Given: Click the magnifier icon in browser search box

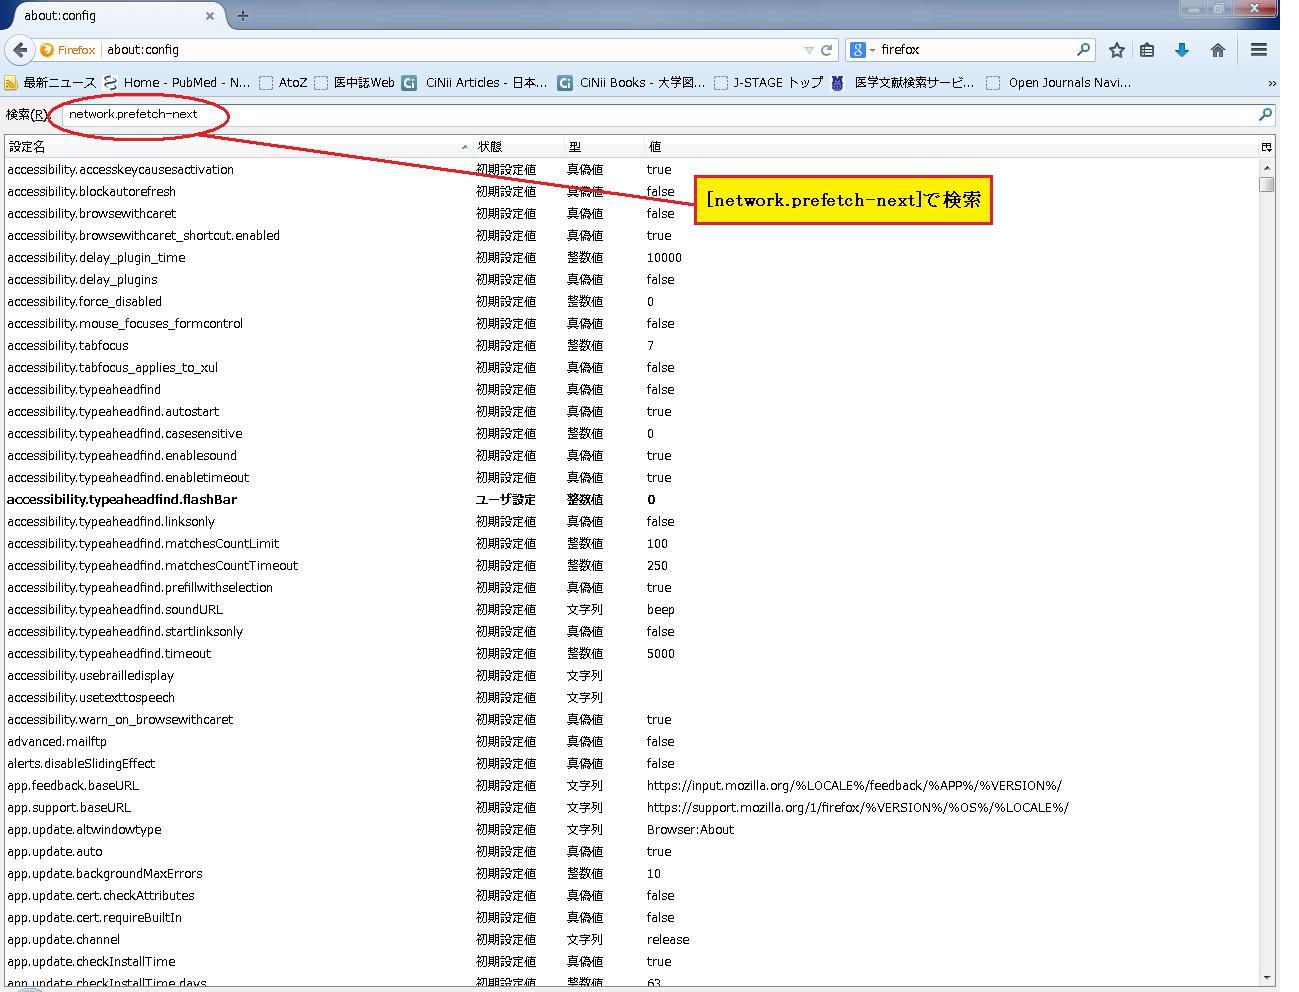Looking at the screenshot, I should [x=1083, y=49].
